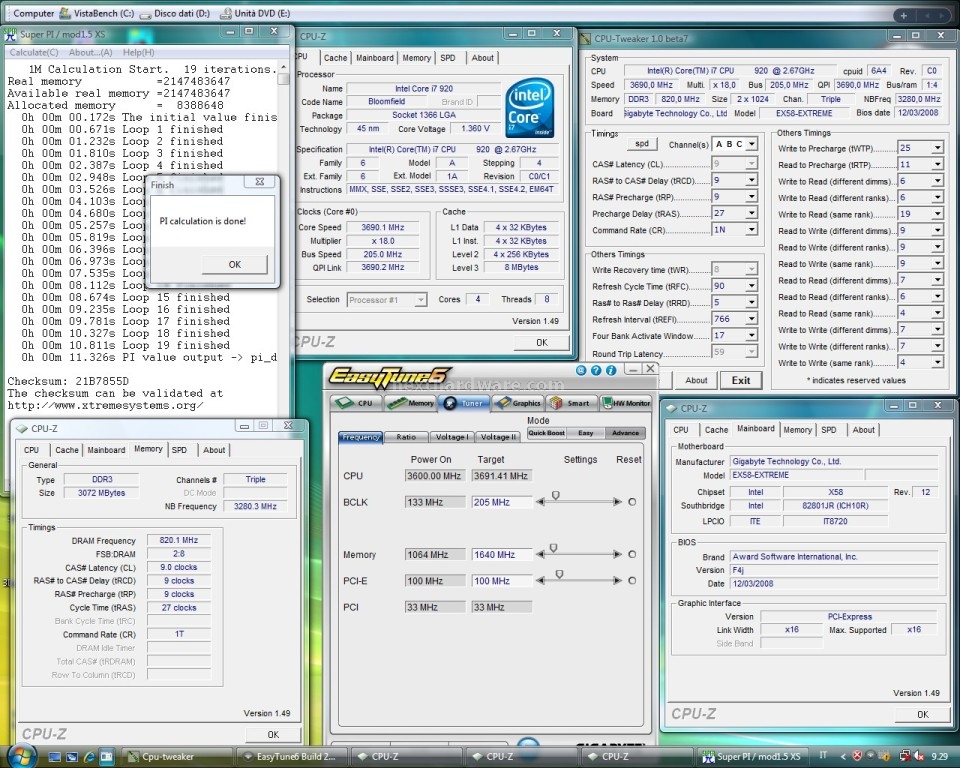Open the HW Monitor tab in EasyTune6
Screen dimensions: 960x768
pyautogui.click(x=626, y=403)
